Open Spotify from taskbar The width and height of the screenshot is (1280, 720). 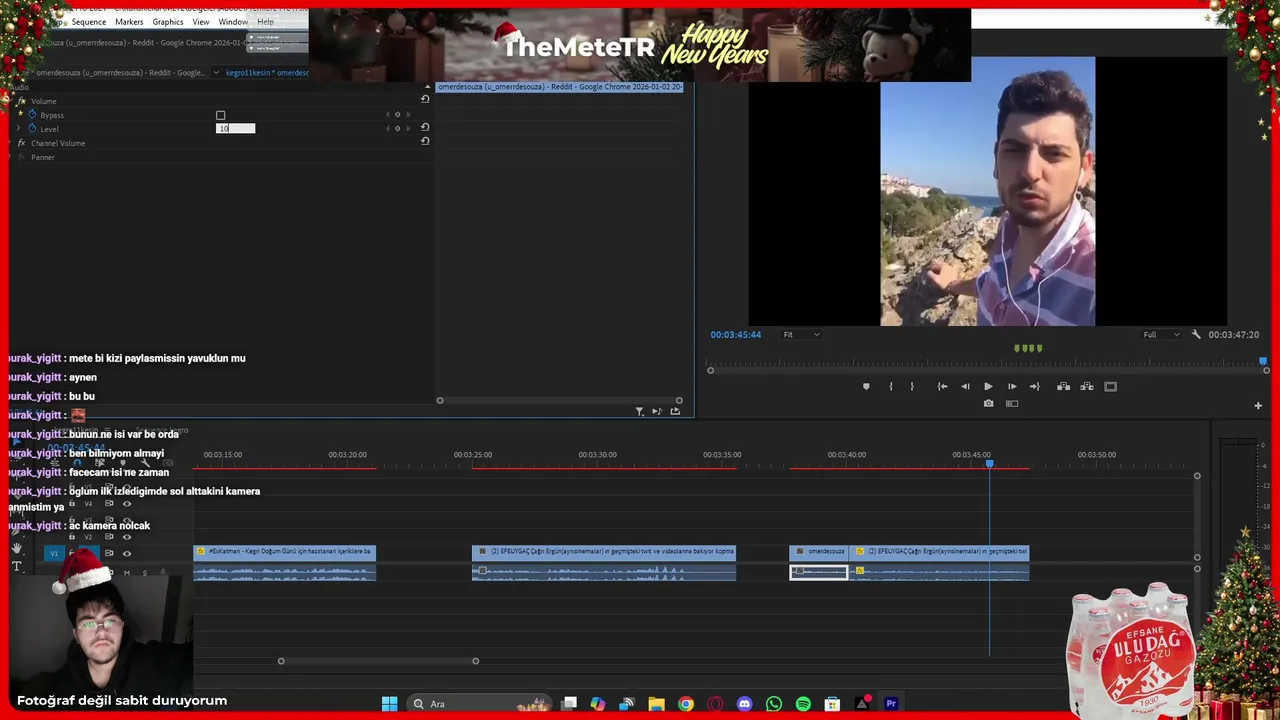tap(803, 704)
